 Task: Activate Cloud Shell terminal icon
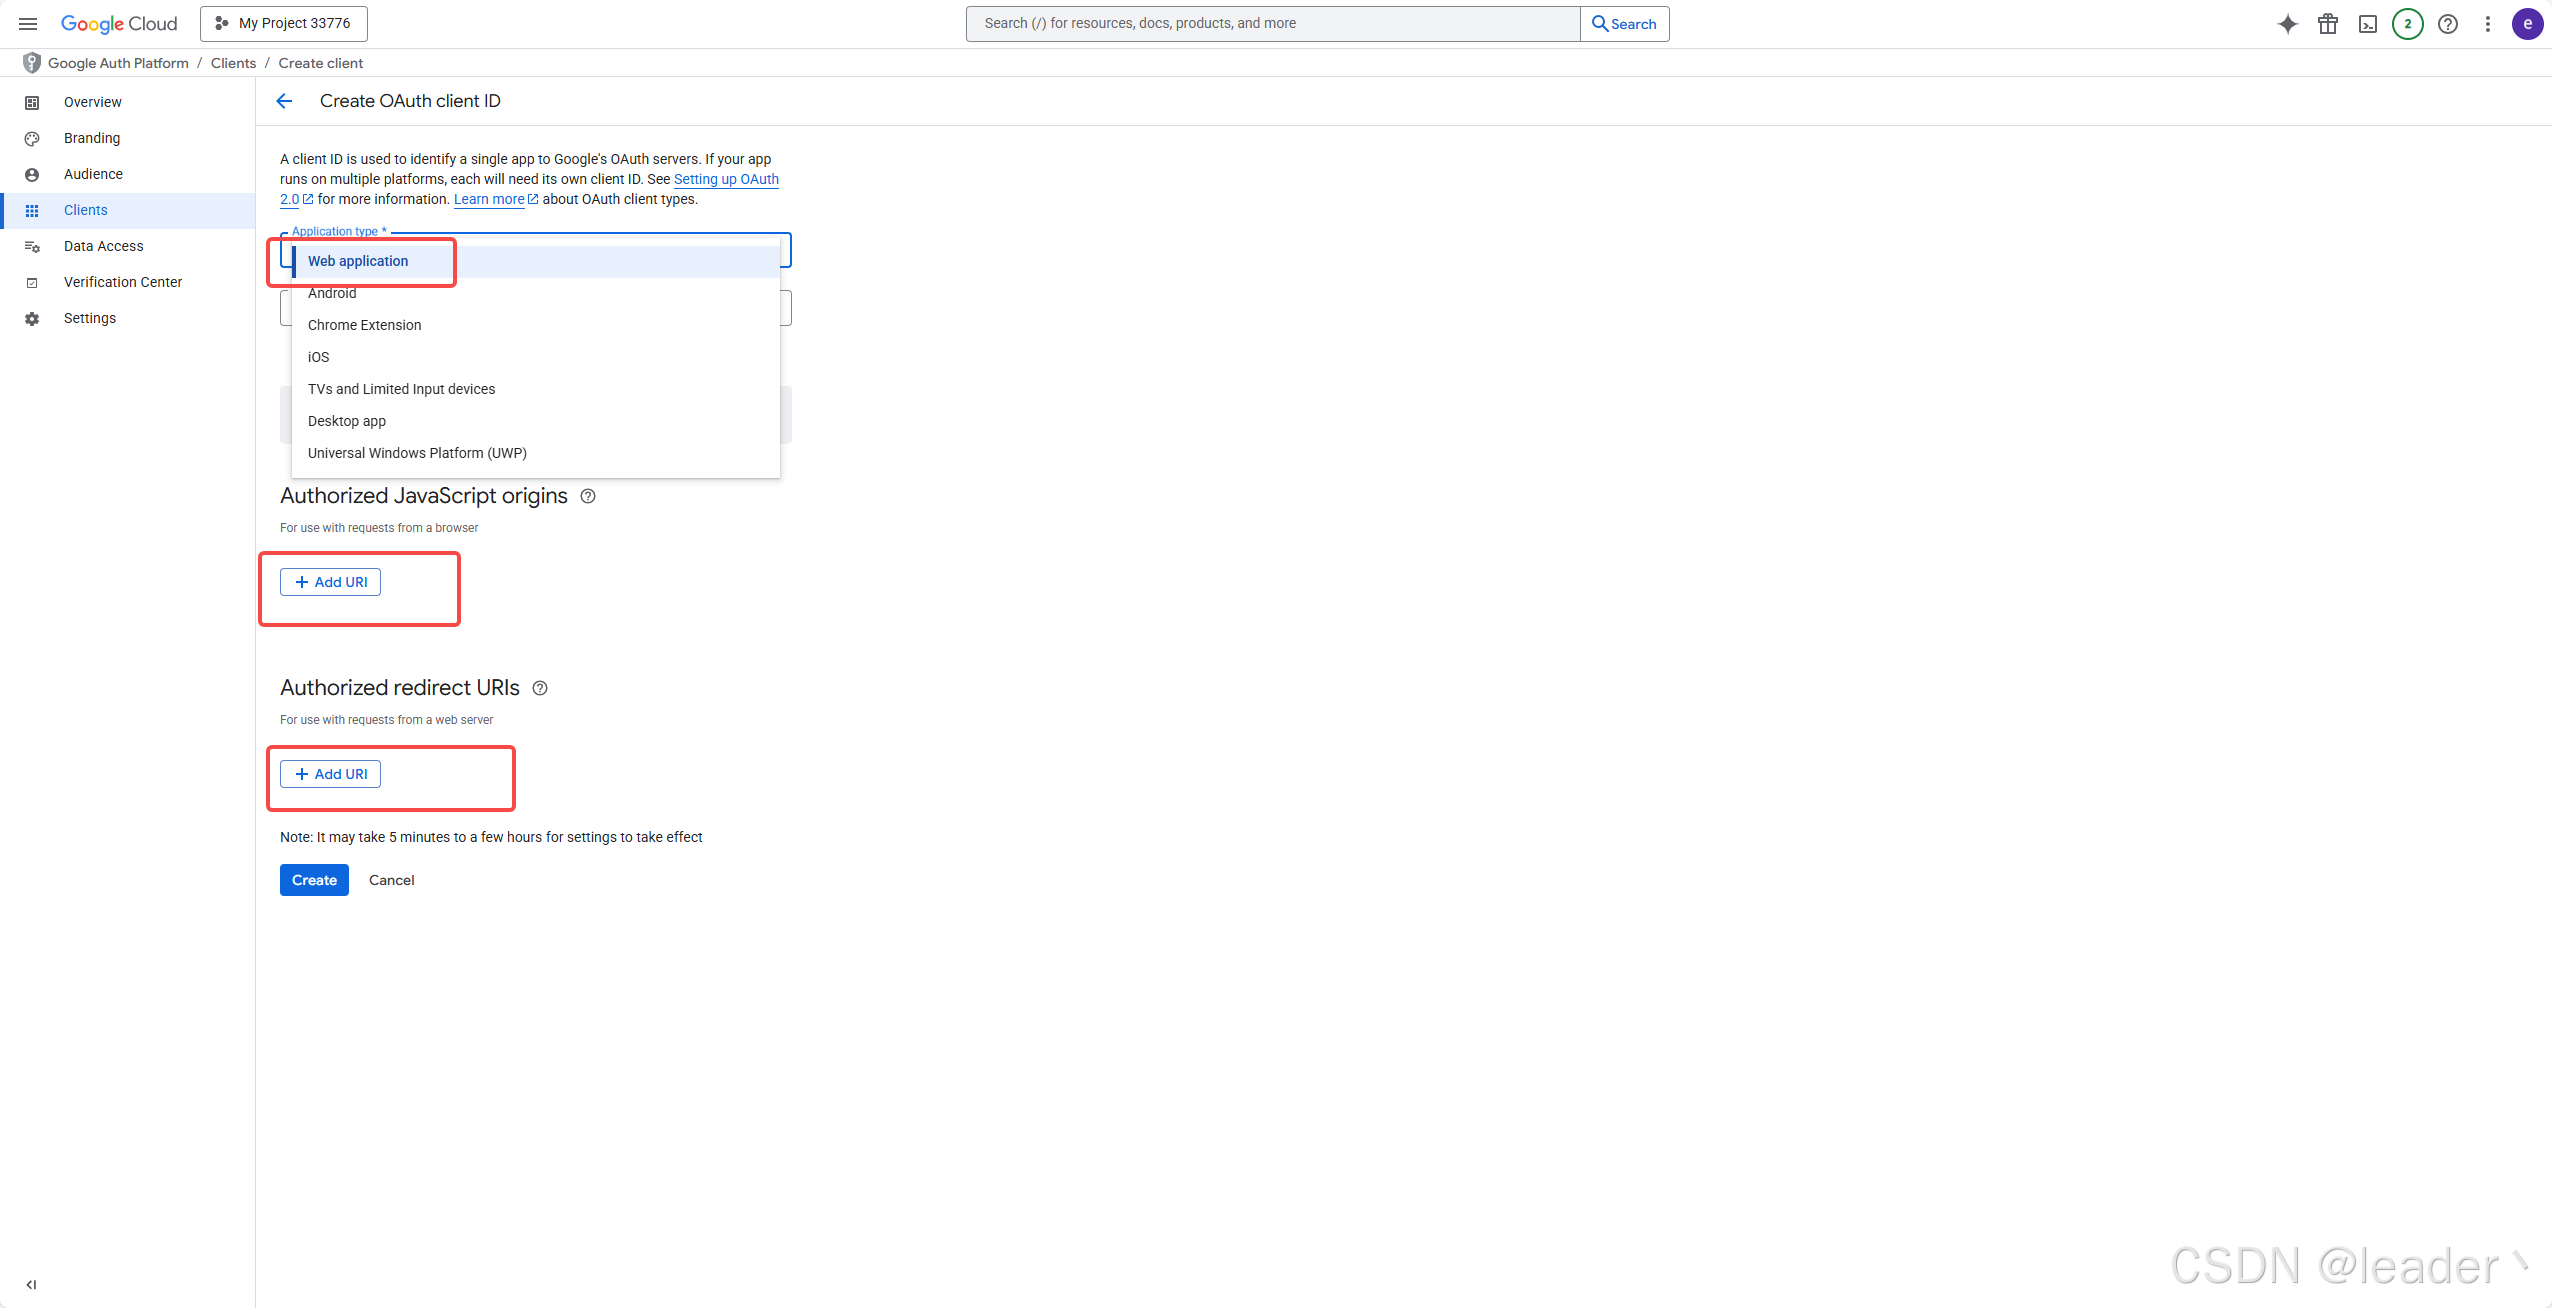click(2368, 24)
